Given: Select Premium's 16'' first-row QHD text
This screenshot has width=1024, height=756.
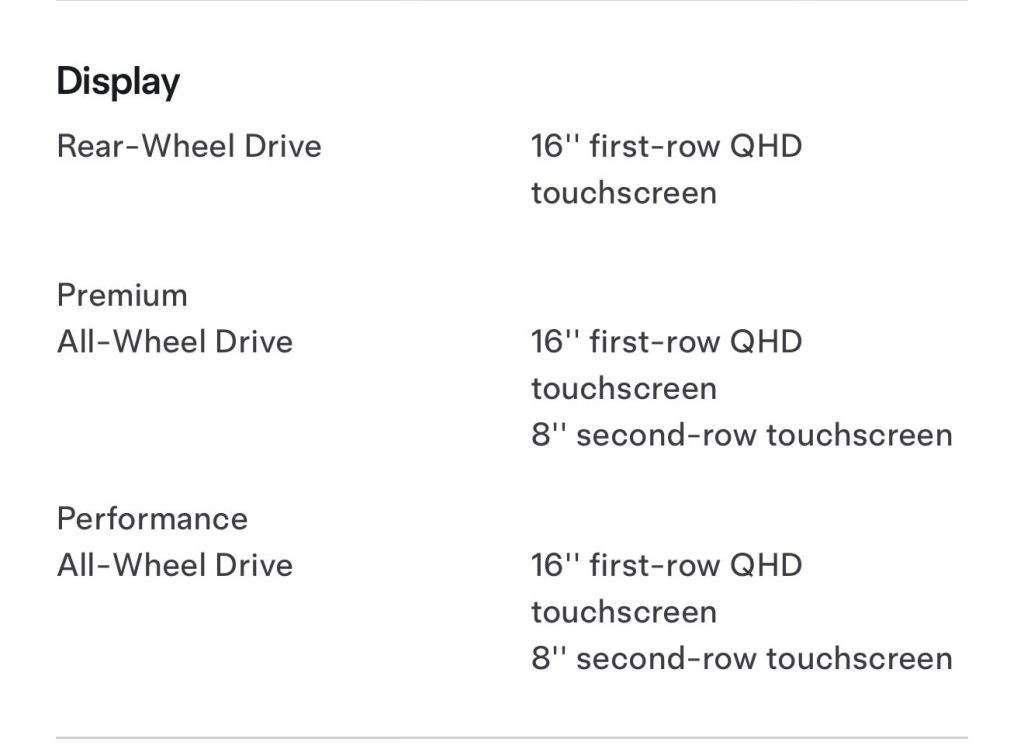Looking at the screenshot, I should 666,342.
